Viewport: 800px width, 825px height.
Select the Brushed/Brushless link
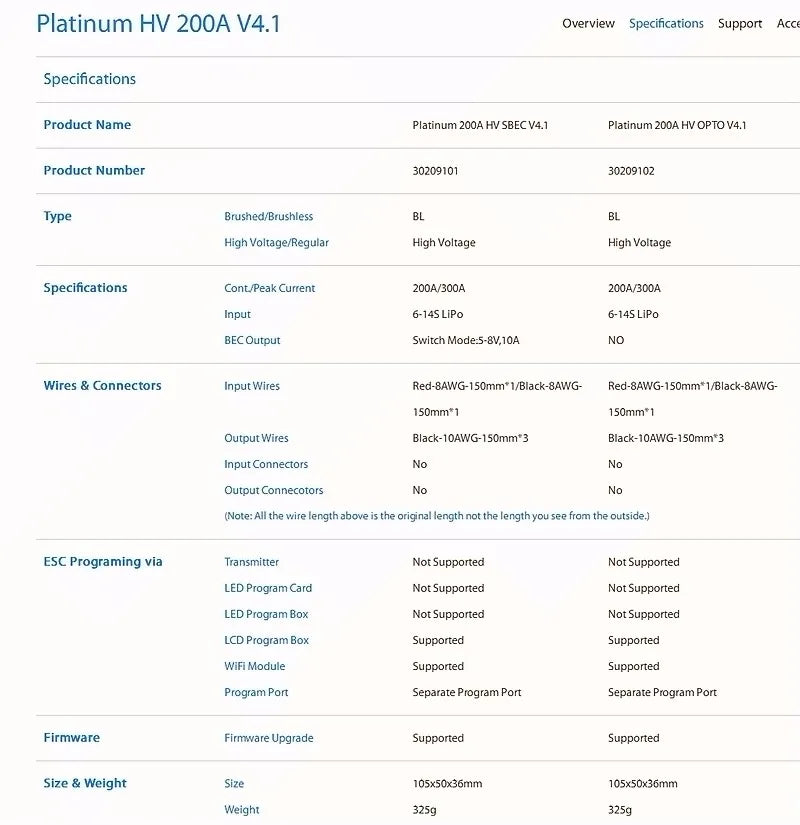point(267,216)
